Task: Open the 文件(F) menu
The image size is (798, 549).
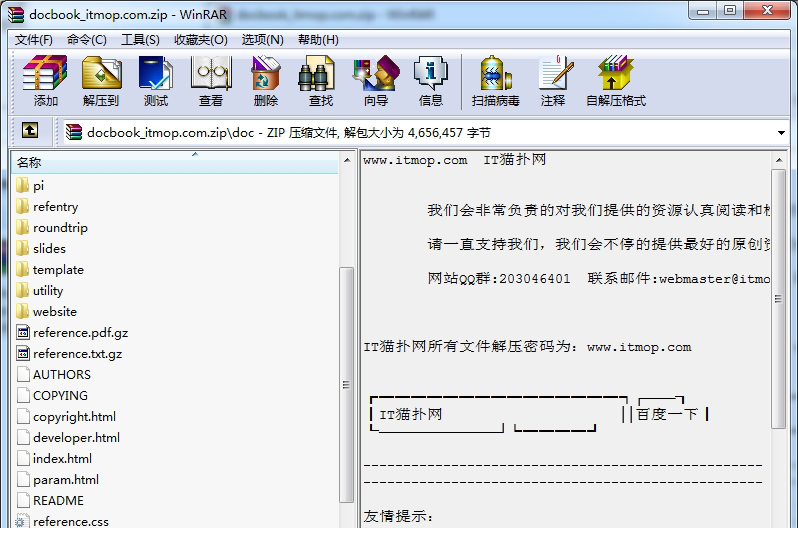Action: 34,40
